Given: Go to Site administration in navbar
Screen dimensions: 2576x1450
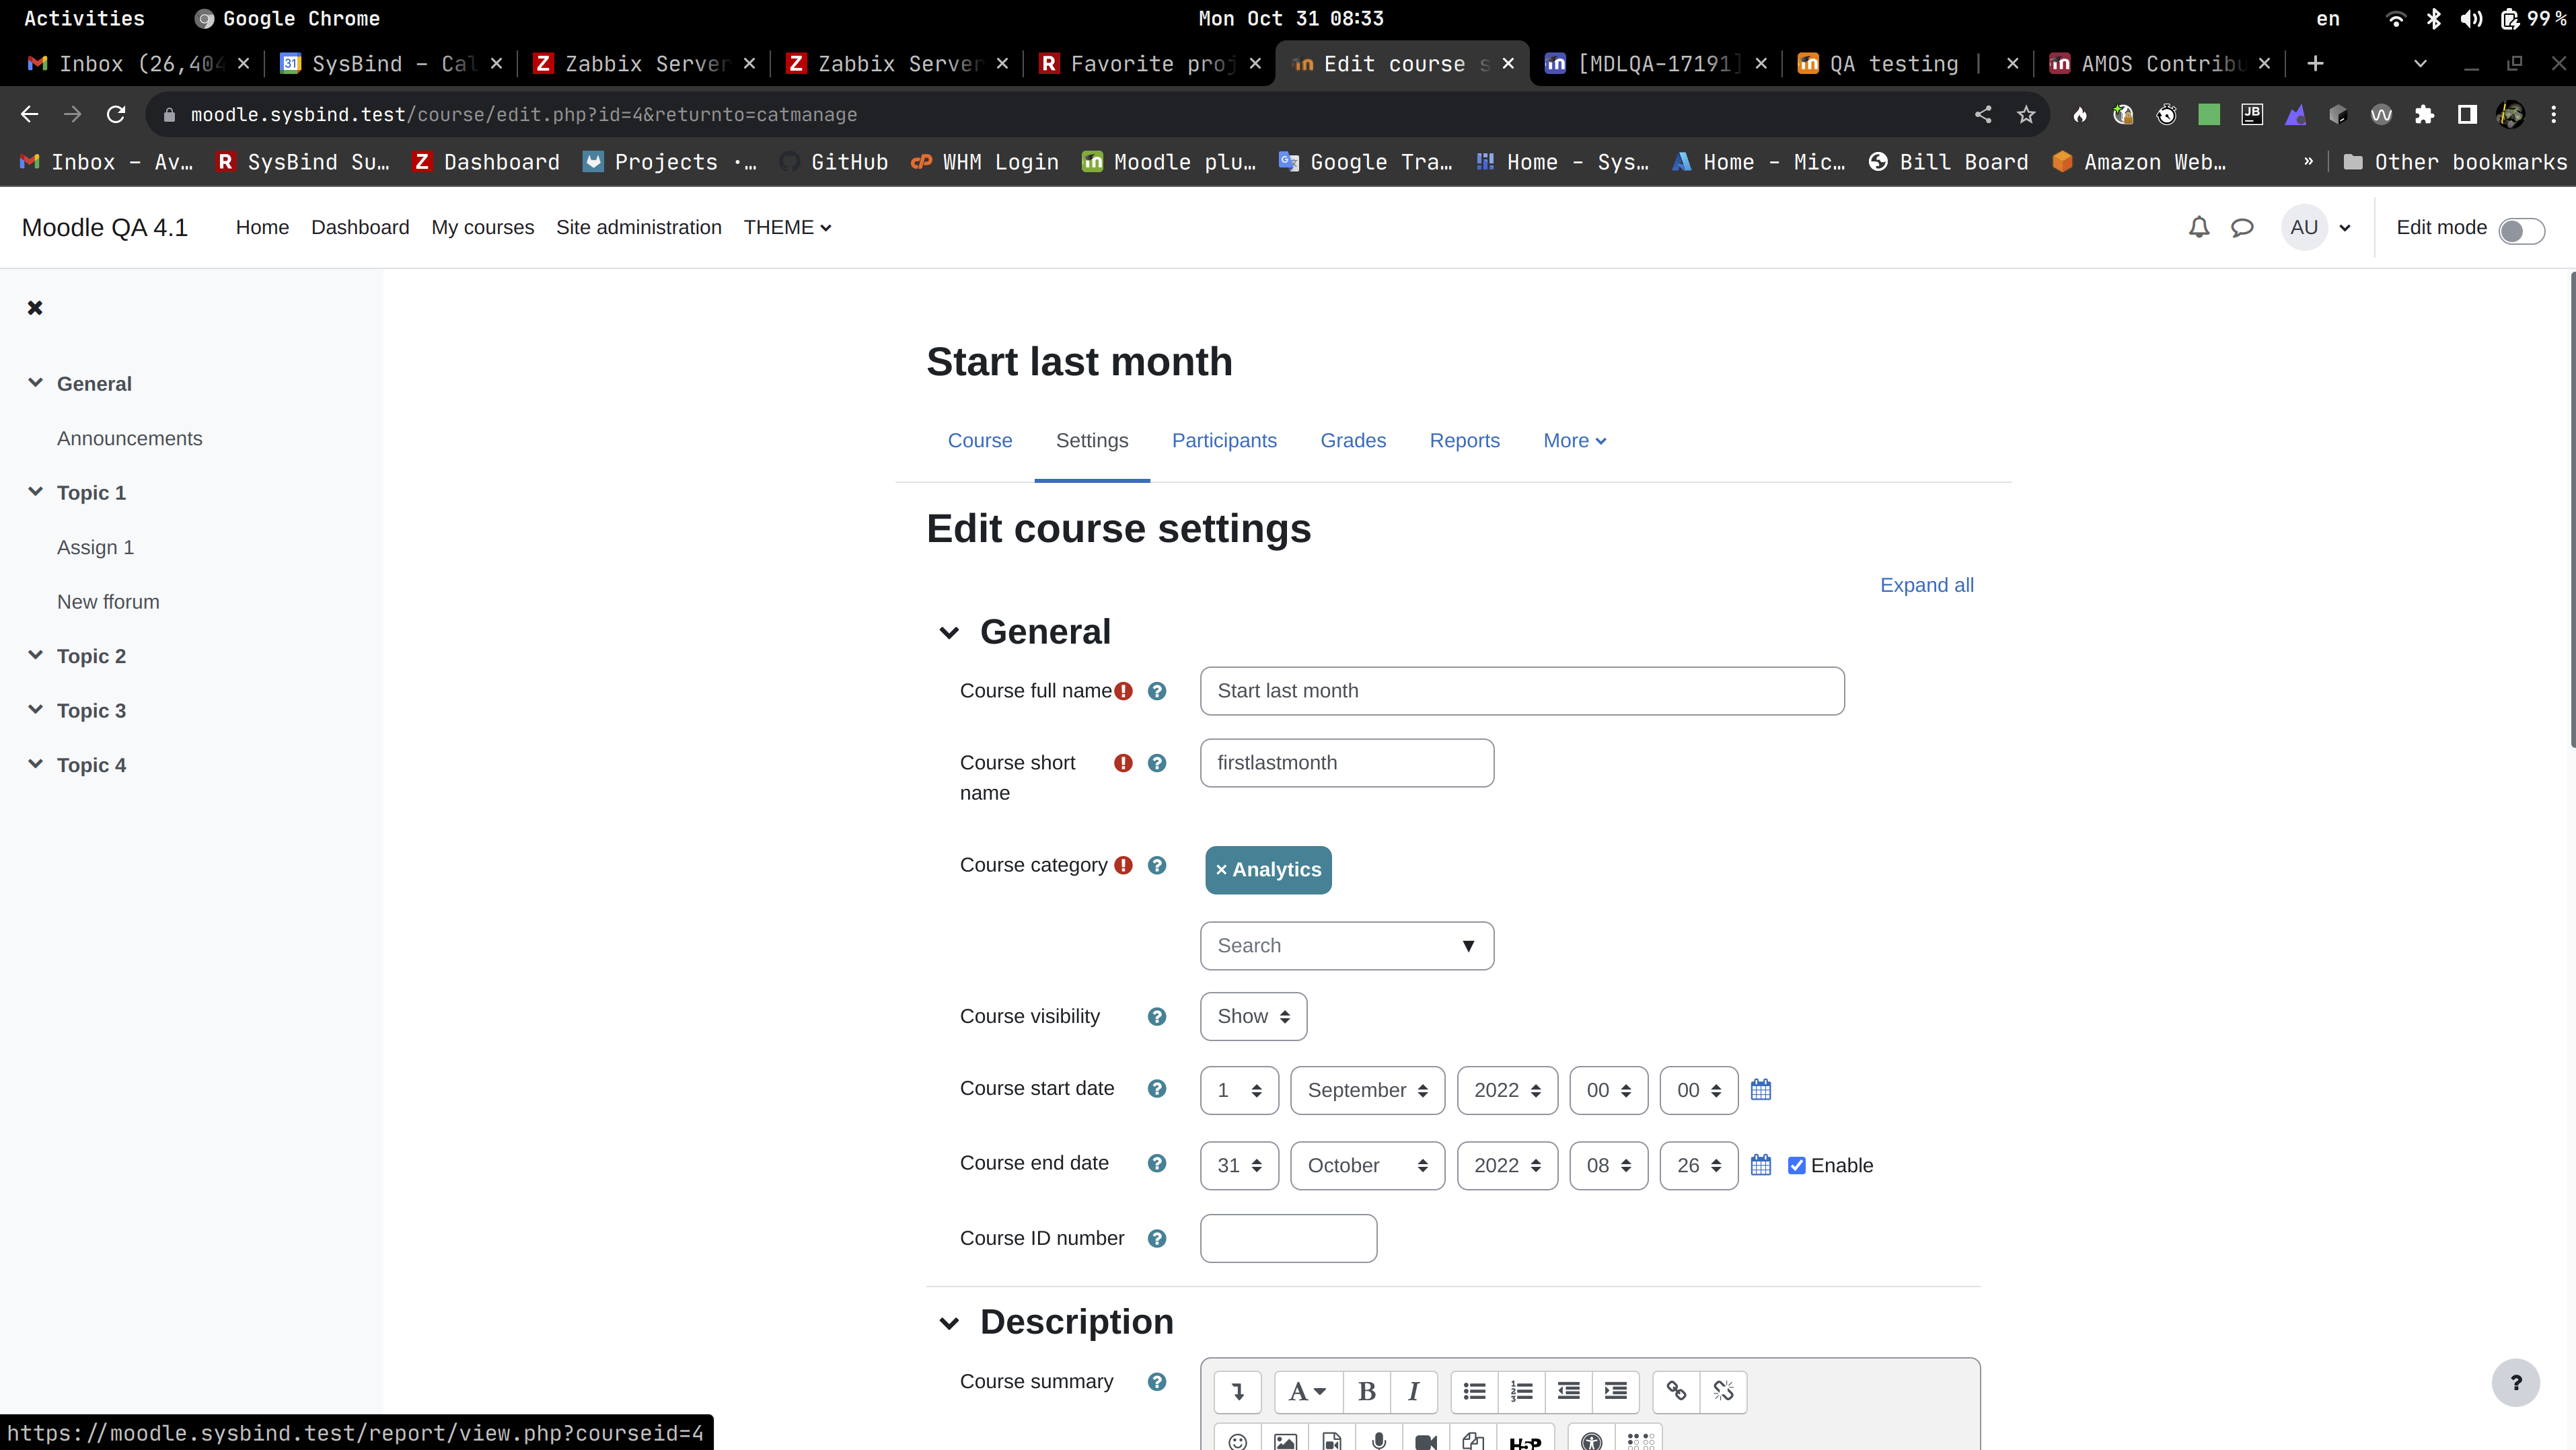Looking at the screenshot, I should tap(638, 227).
